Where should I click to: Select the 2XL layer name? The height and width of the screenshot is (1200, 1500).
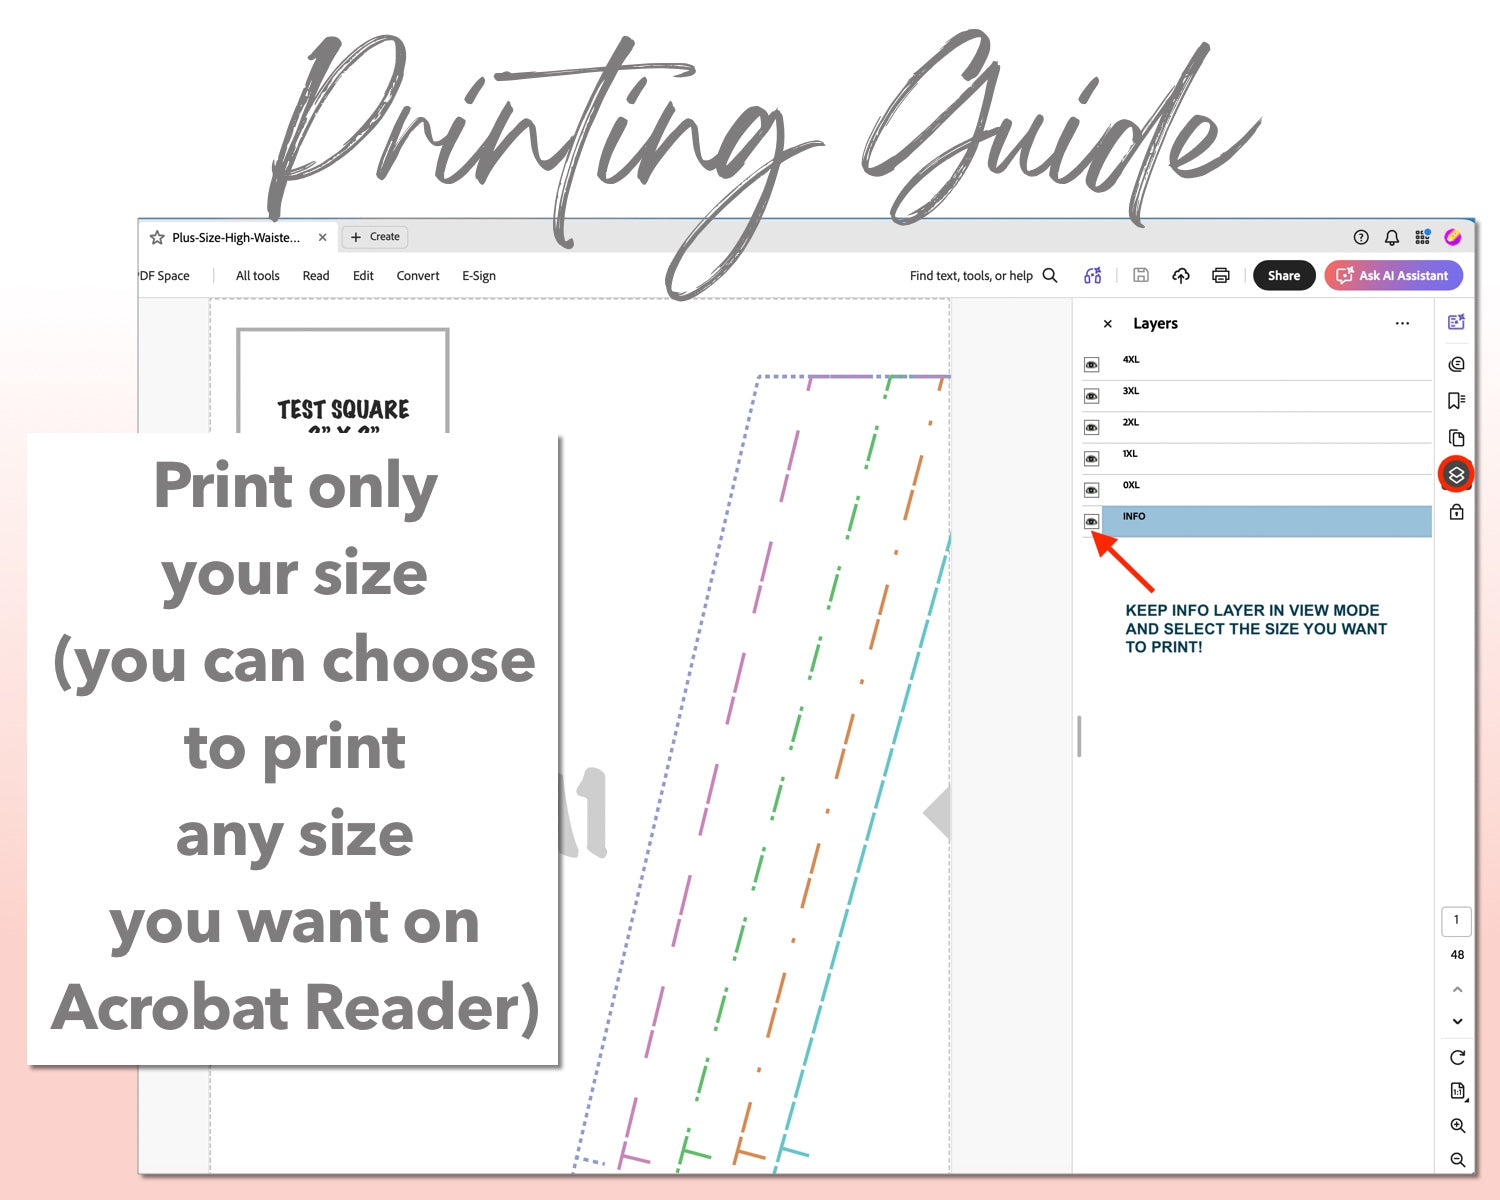tap(1131, 422)
